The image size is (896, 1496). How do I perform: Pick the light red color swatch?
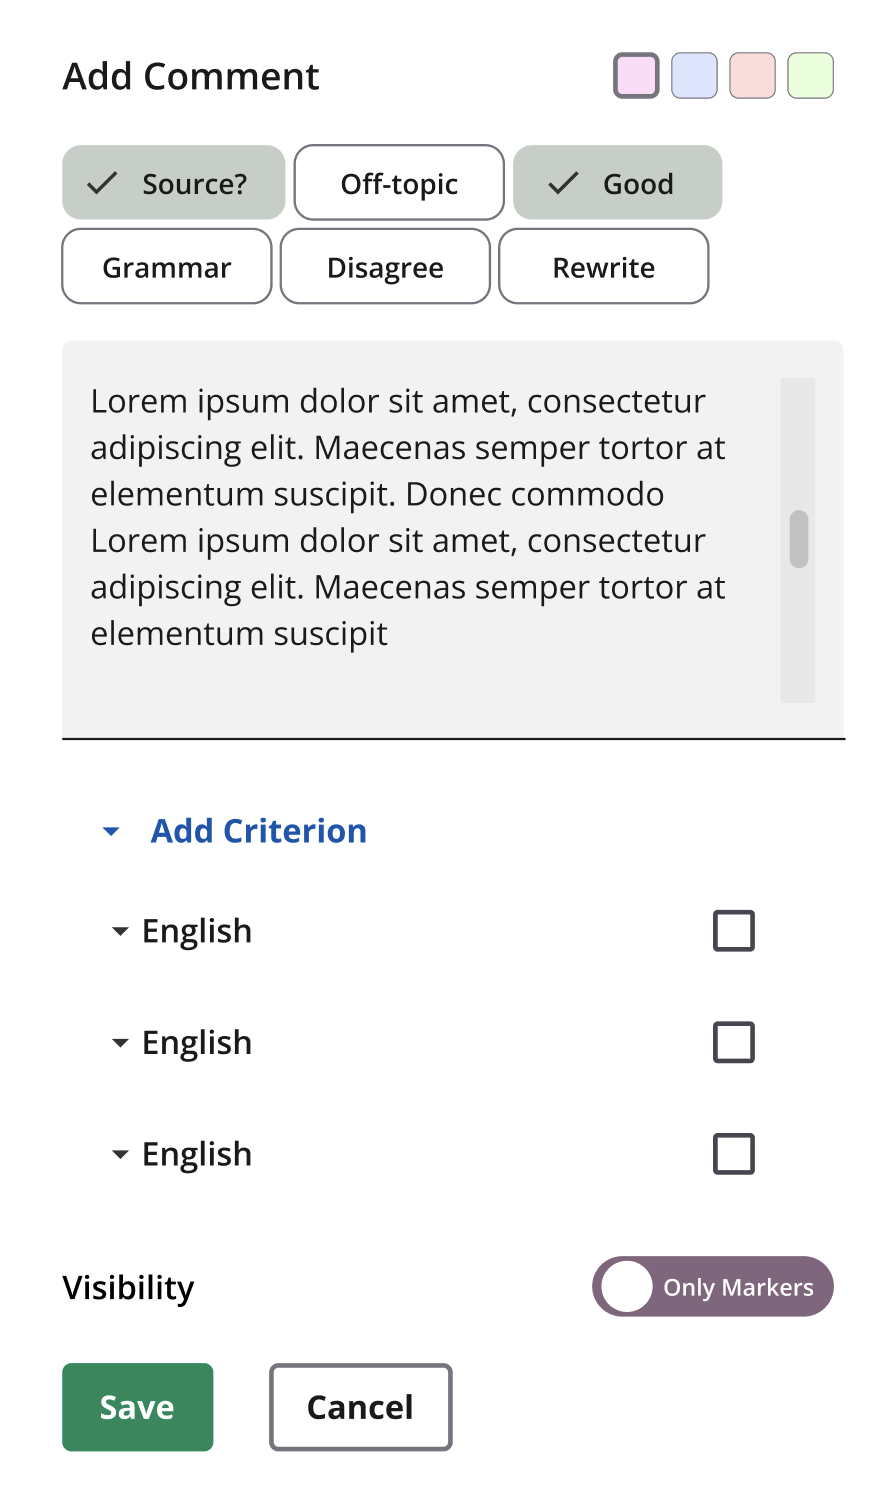(x=752, y=76)
